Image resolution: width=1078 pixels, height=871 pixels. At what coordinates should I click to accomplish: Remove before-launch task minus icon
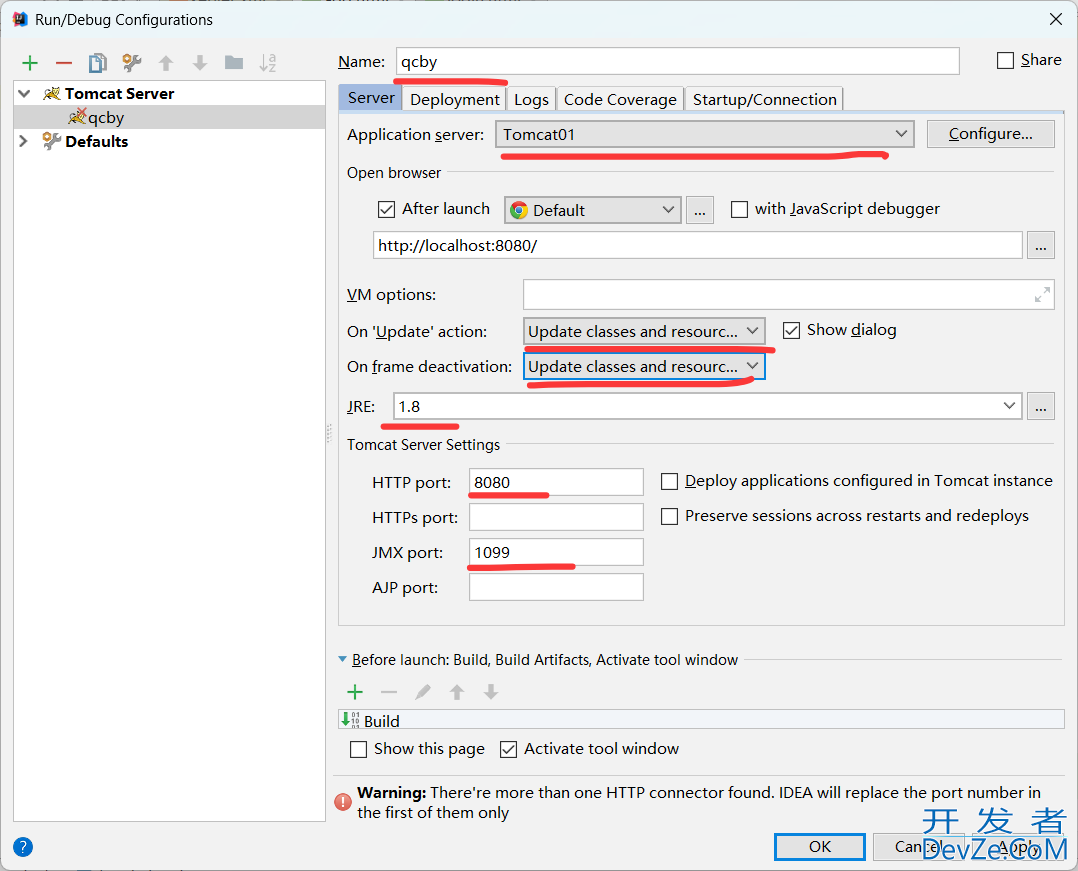click(389, 692)
